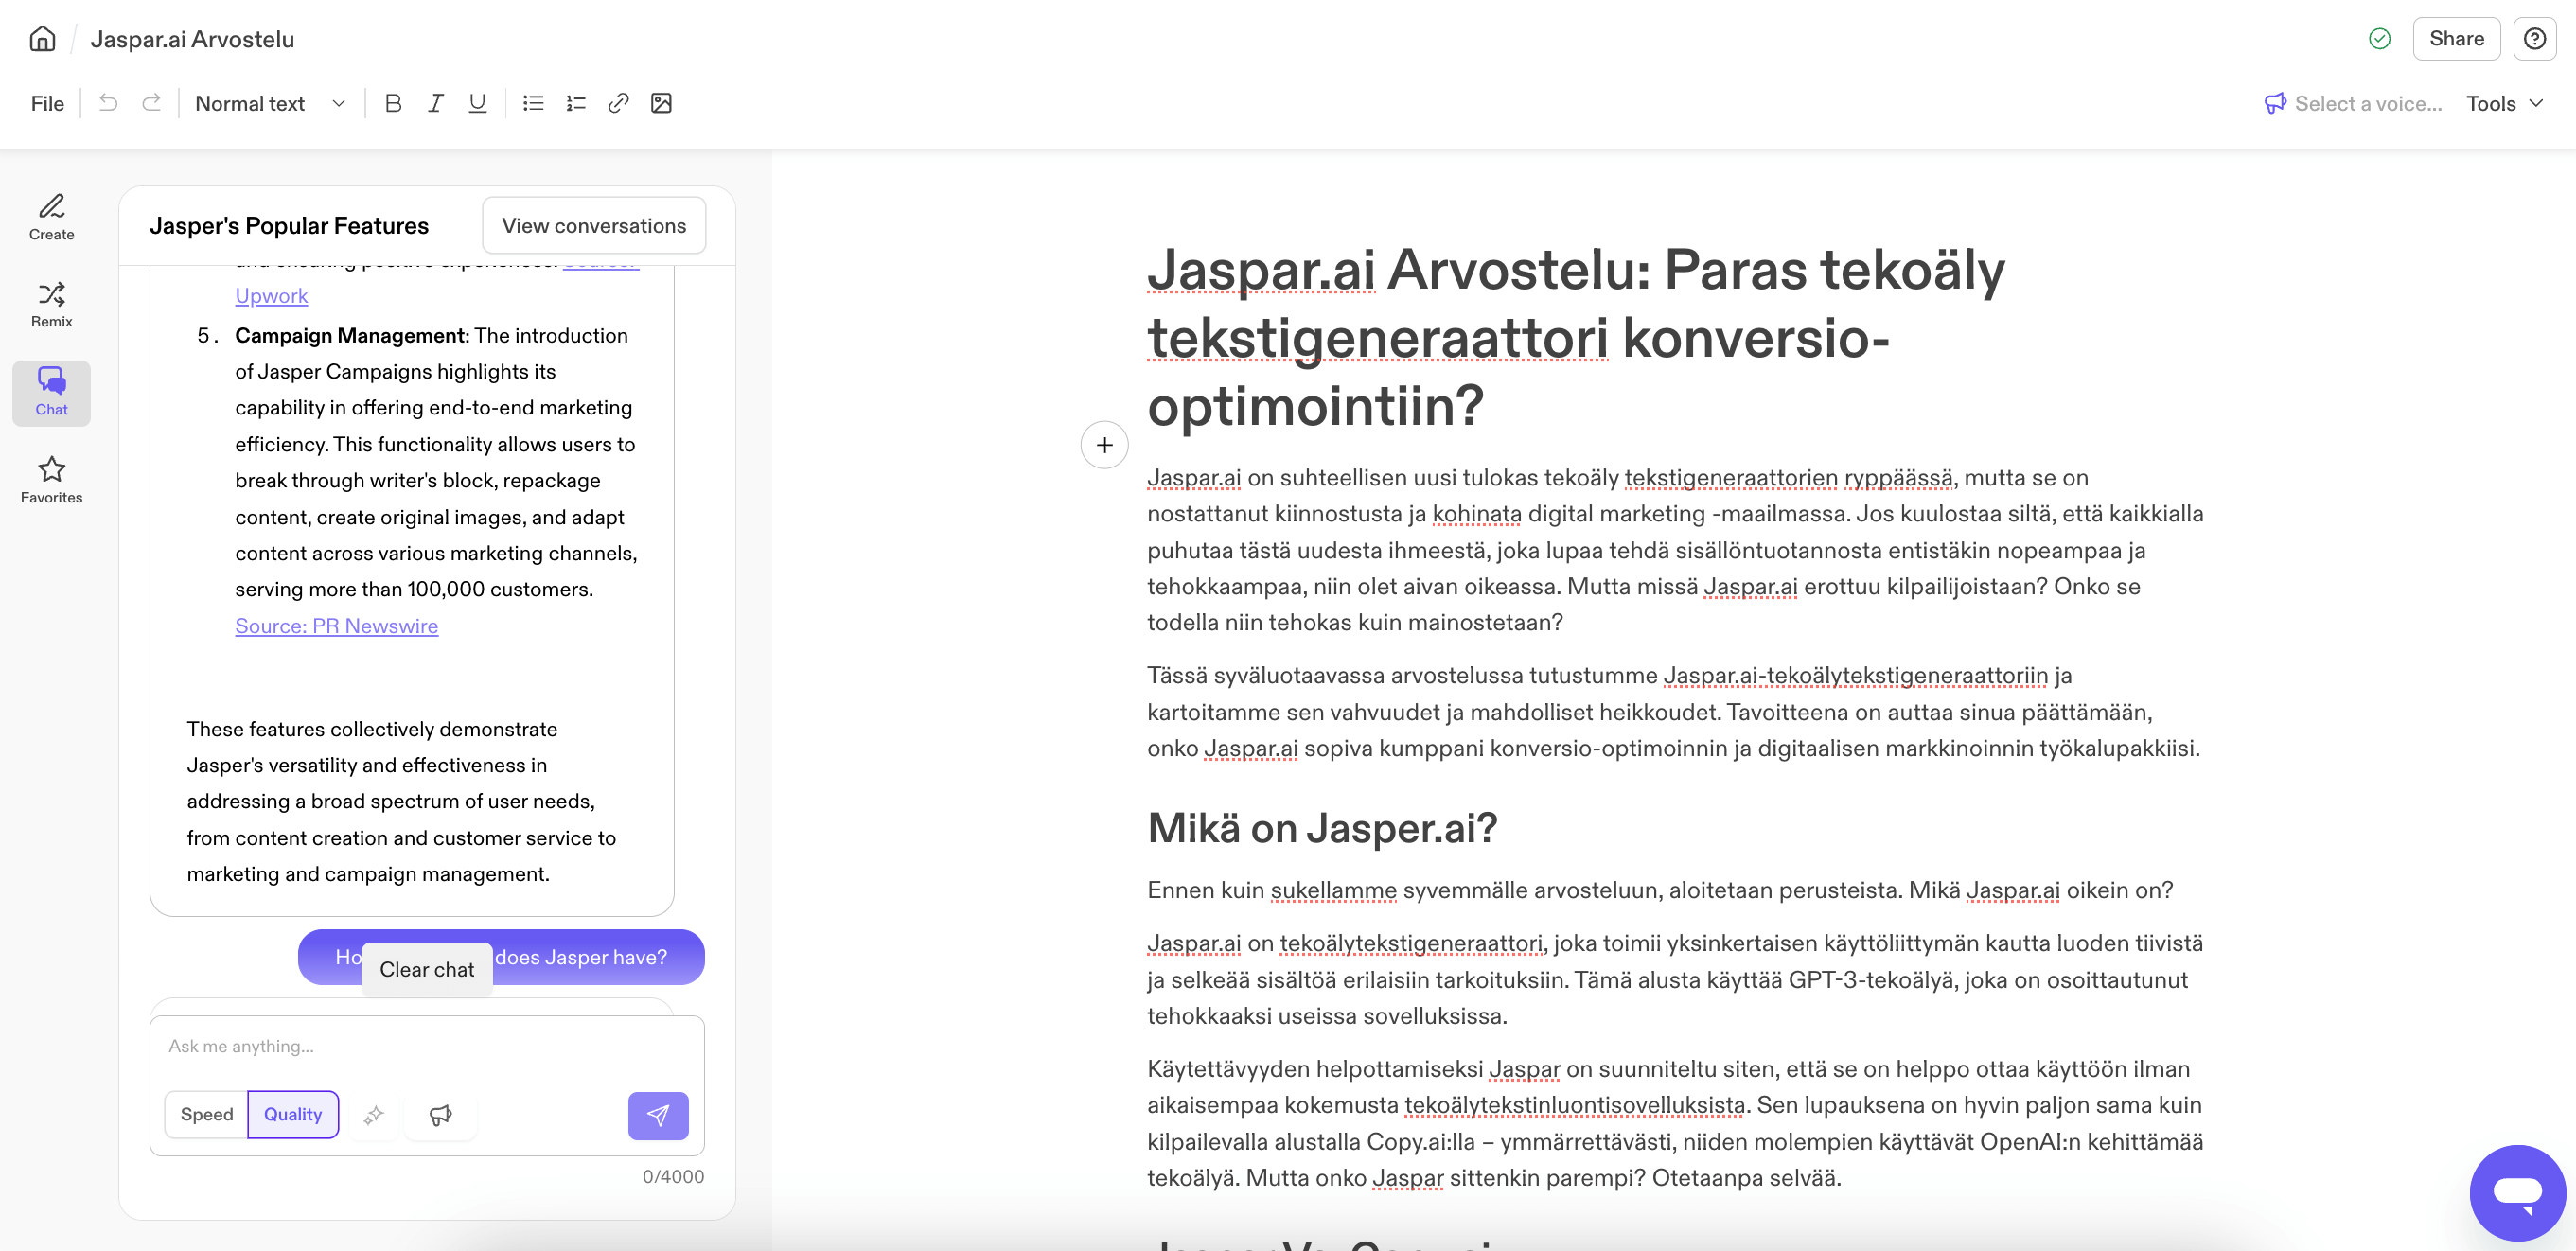Click the enhance prompt sparkle icon
Viewport: 2576px width, 1251px height.
(374, 1114)
